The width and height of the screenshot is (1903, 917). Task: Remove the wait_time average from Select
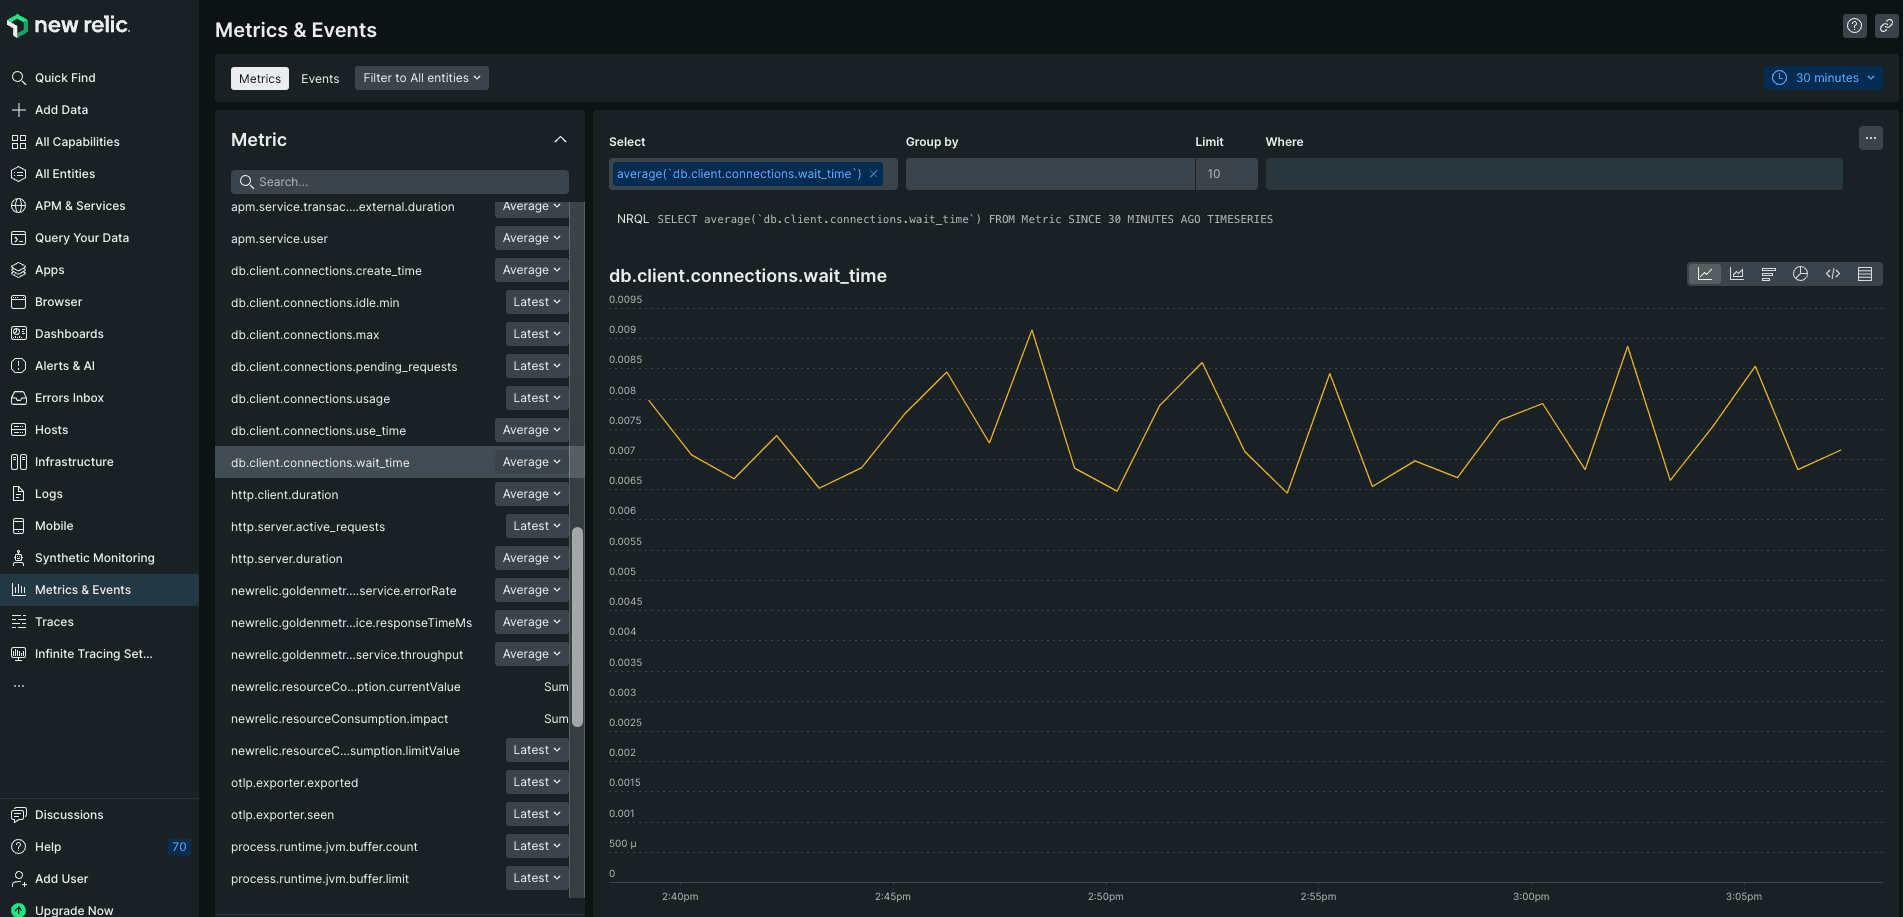pyautogui.click(x=874, y=174)
